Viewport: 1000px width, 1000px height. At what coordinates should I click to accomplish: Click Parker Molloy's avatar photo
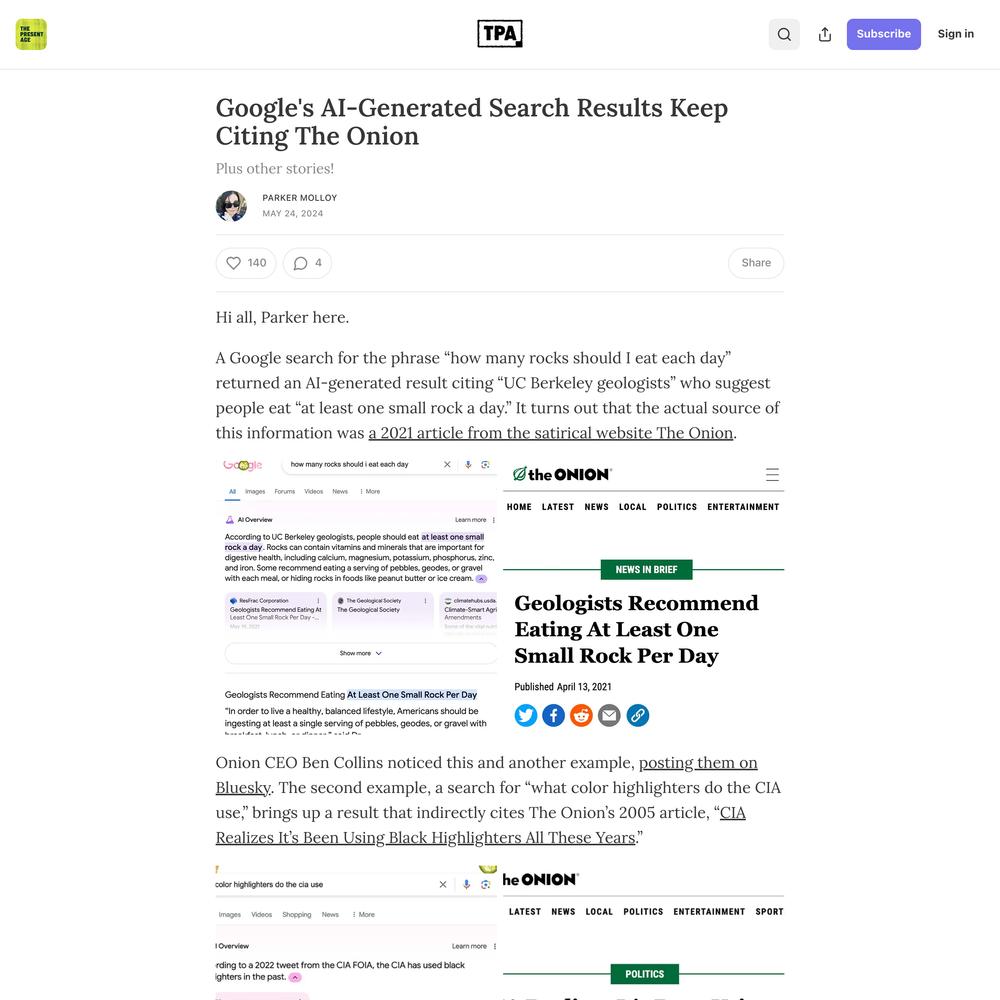[232, 206]
